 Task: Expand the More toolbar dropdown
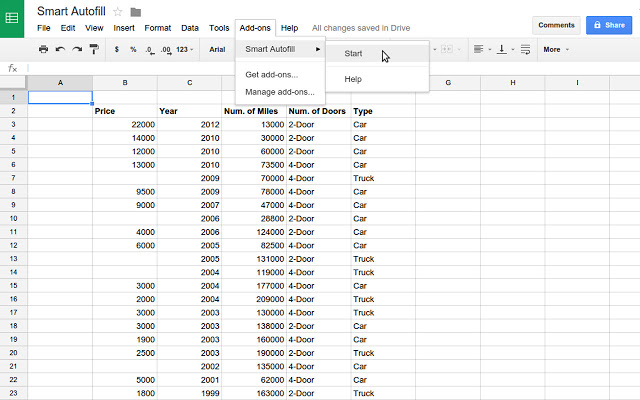[556, 49]
